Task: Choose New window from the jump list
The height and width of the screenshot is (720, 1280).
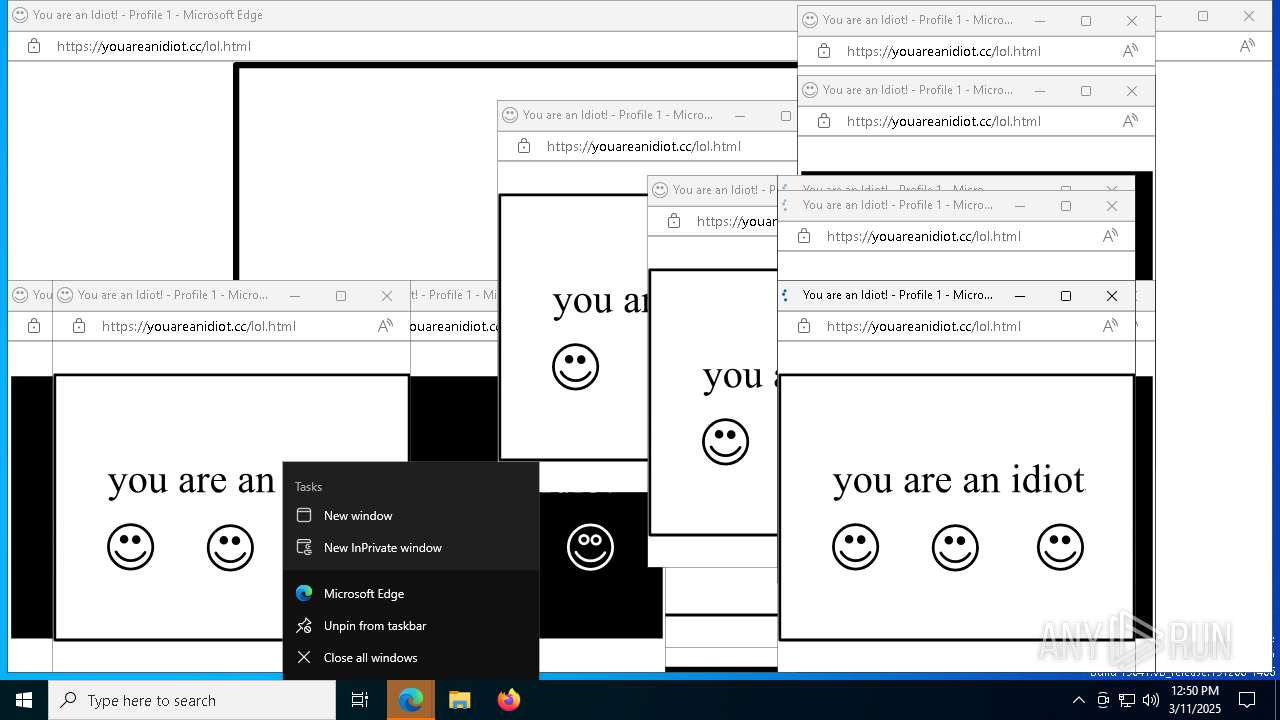Action: pos(411,516)
